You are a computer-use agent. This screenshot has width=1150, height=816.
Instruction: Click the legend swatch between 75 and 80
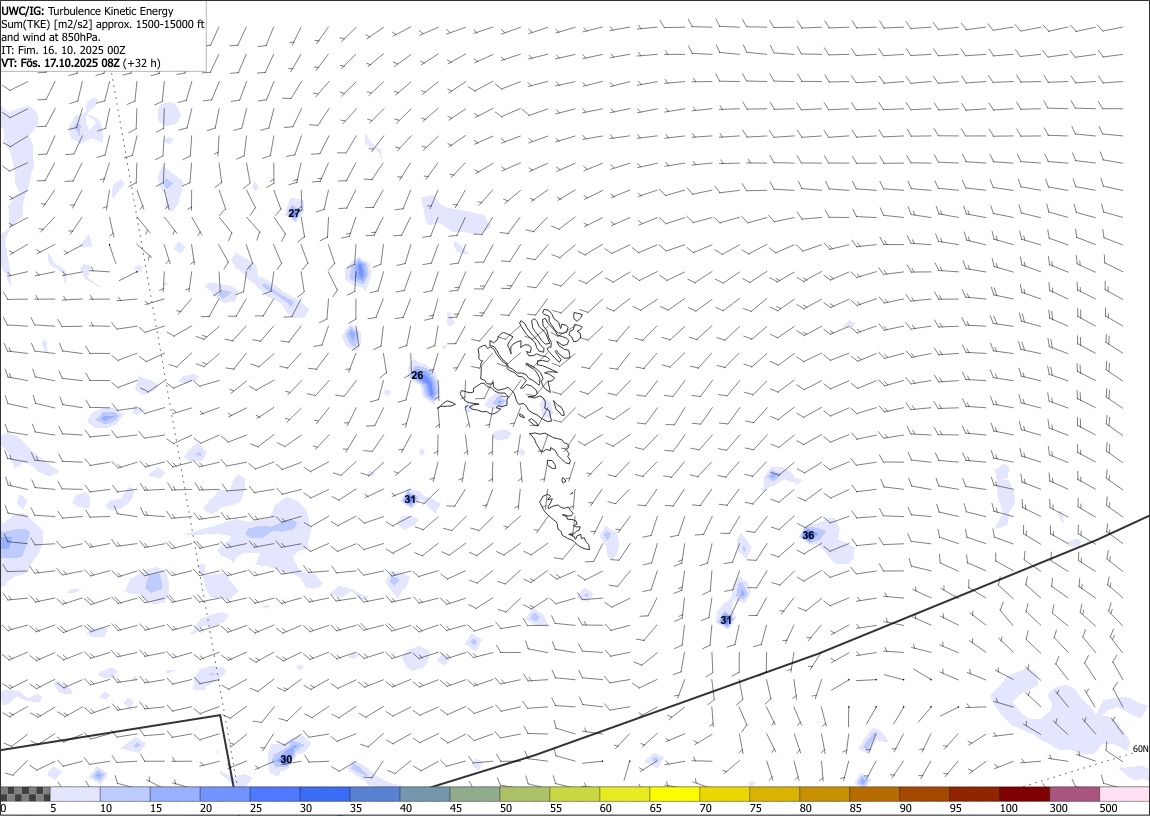coord(774,794)
